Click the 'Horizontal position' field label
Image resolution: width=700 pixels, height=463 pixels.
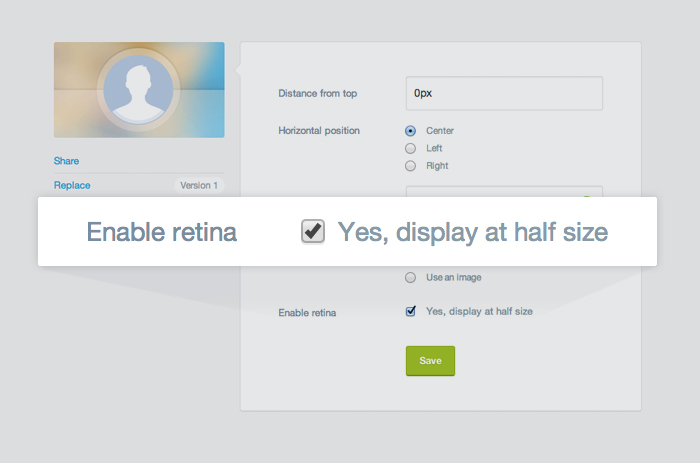pyautogui.click(x=319, y=131)
